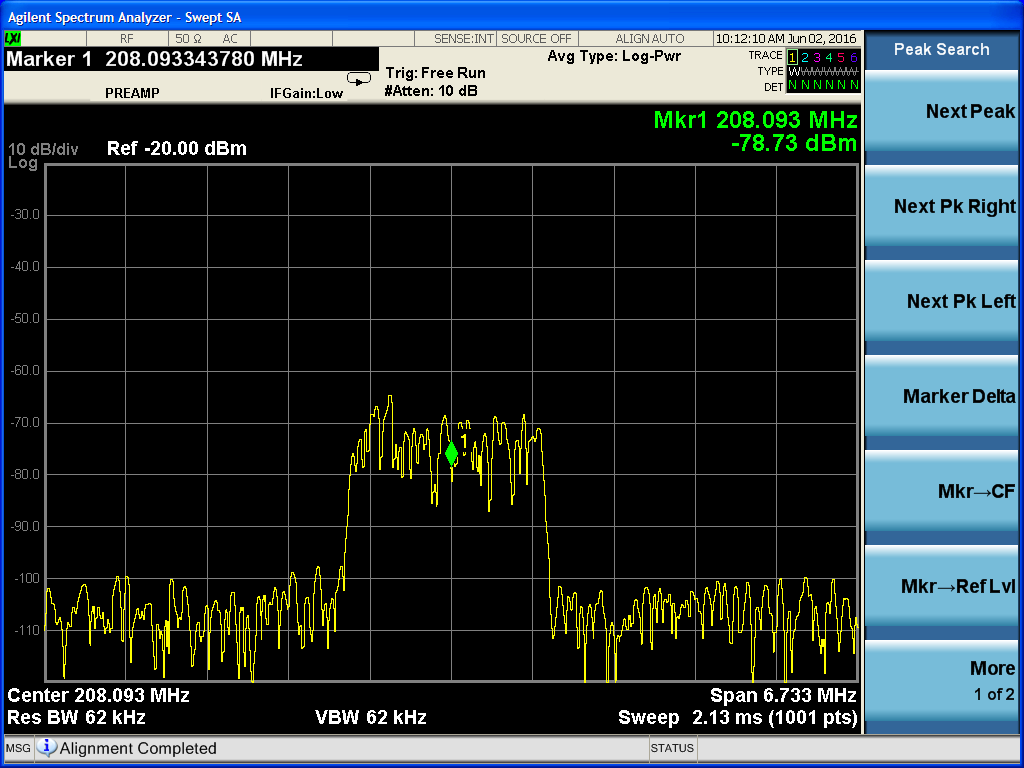
Task: Click Alignment Completed message
Action: tap(138, 748)
